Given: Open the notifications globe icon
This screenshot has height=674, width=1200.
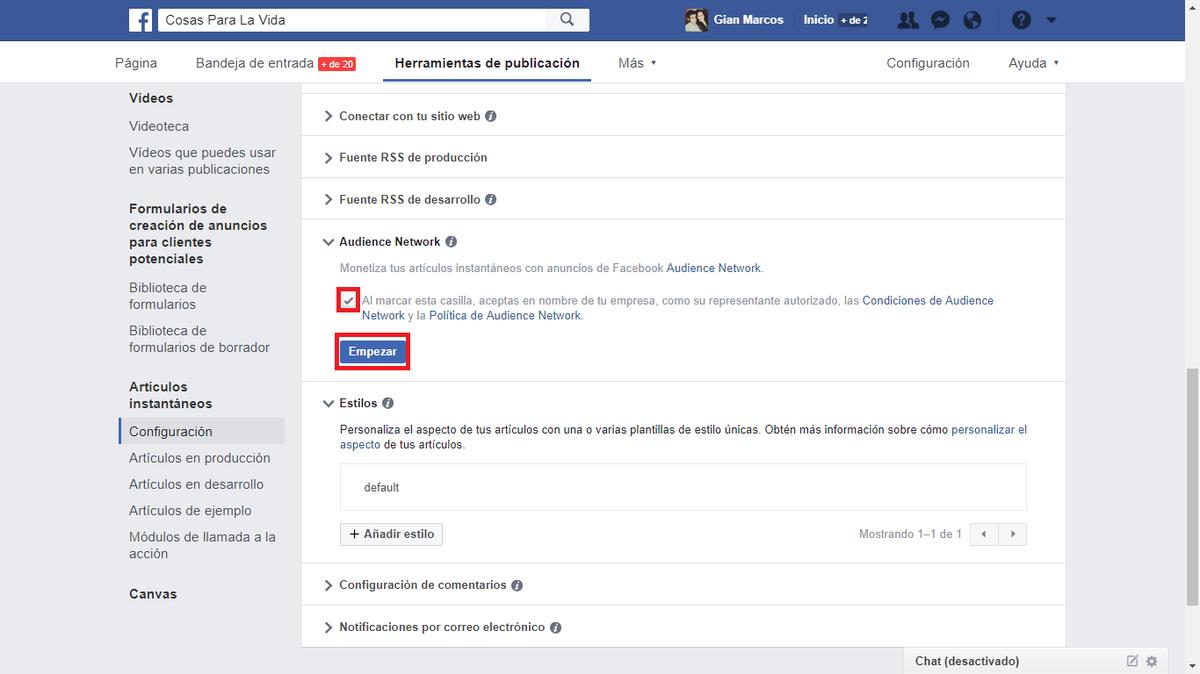Looking at the screenshot, I should click(x=971, y=19).
